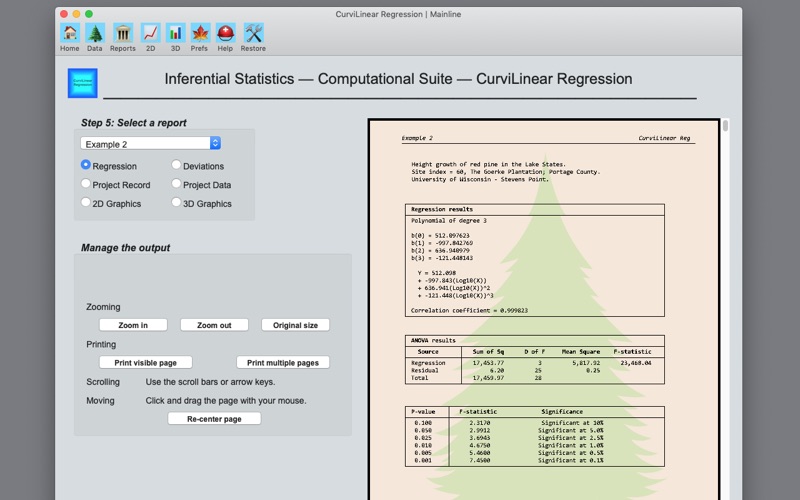This screenshot has width=800, height=500.
Task: Open the 3D bar chart icon
Action: pyautogui.click(x=176, y=34)
